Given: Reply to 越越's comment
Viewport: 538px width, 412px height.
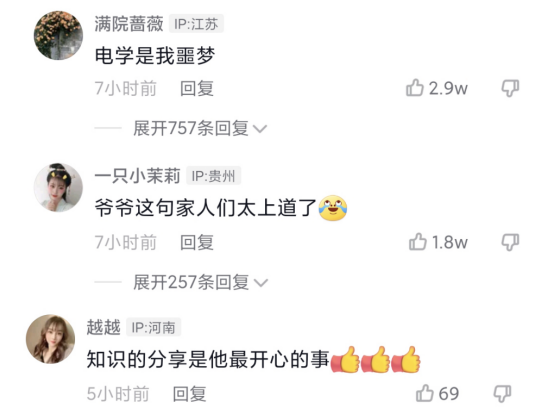Looking at the screenshot, I should tap(189, 394).
